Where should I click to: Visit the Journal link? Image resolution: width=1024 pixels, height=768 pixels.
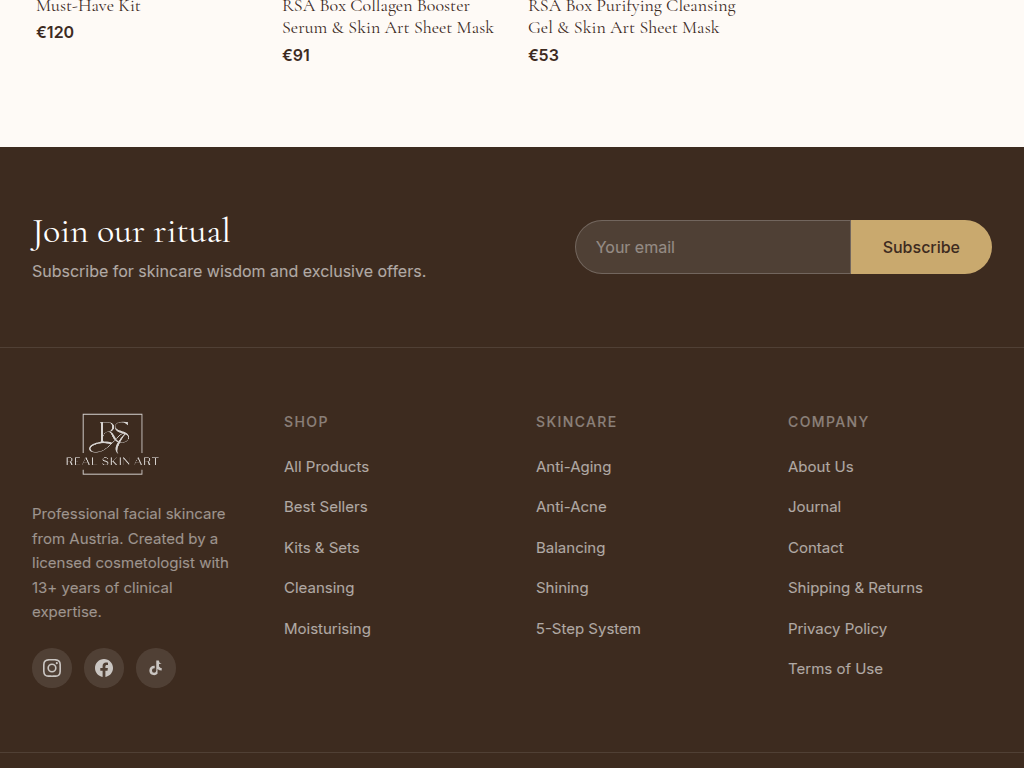click(814, 507)
